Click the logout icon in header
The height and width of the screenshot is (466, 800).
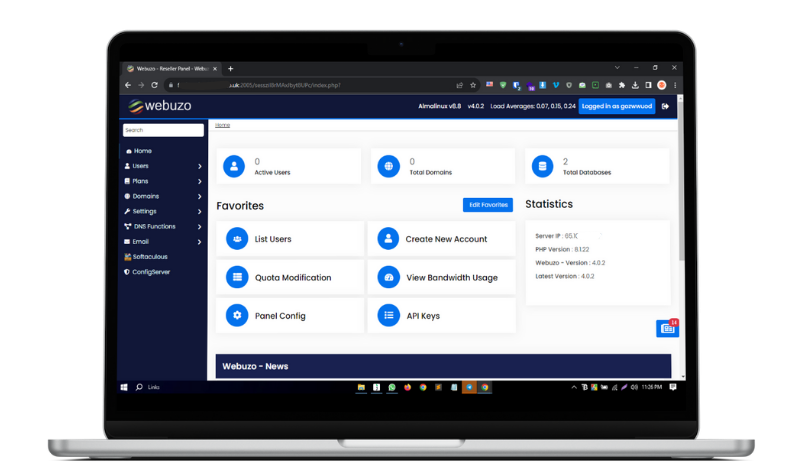[665, 106]
